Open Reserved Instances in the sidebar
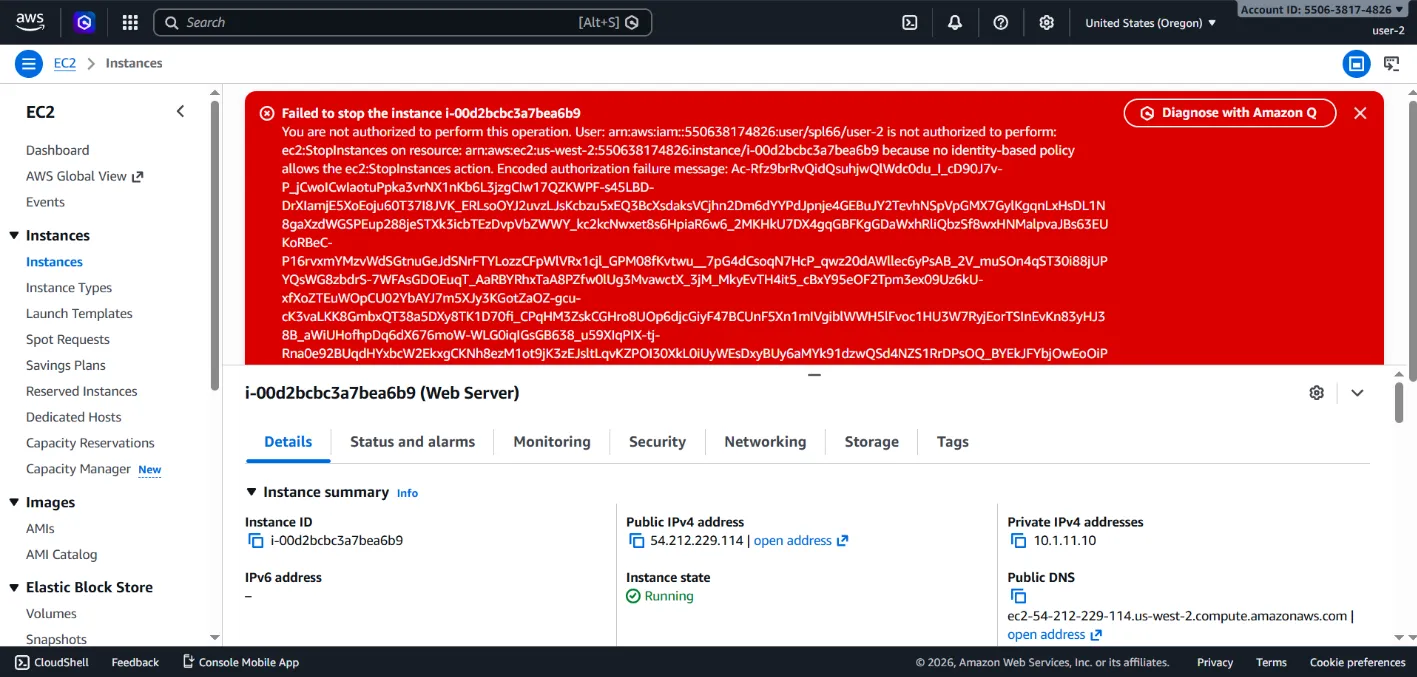Viewport: 1417px width, 677px height. (x=82, y=392)
